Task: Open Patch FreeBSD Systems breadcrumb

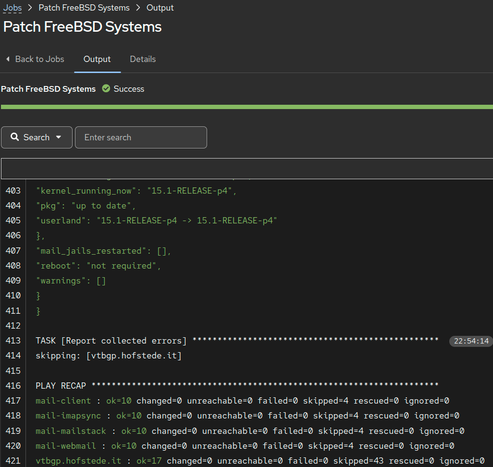Action: pos(84,8)
